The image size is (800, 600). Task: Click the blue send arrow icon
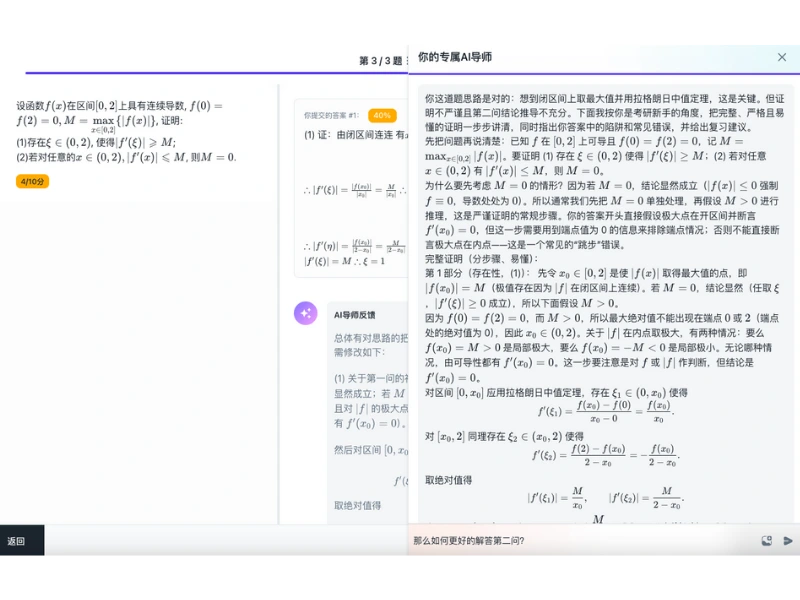788,540
